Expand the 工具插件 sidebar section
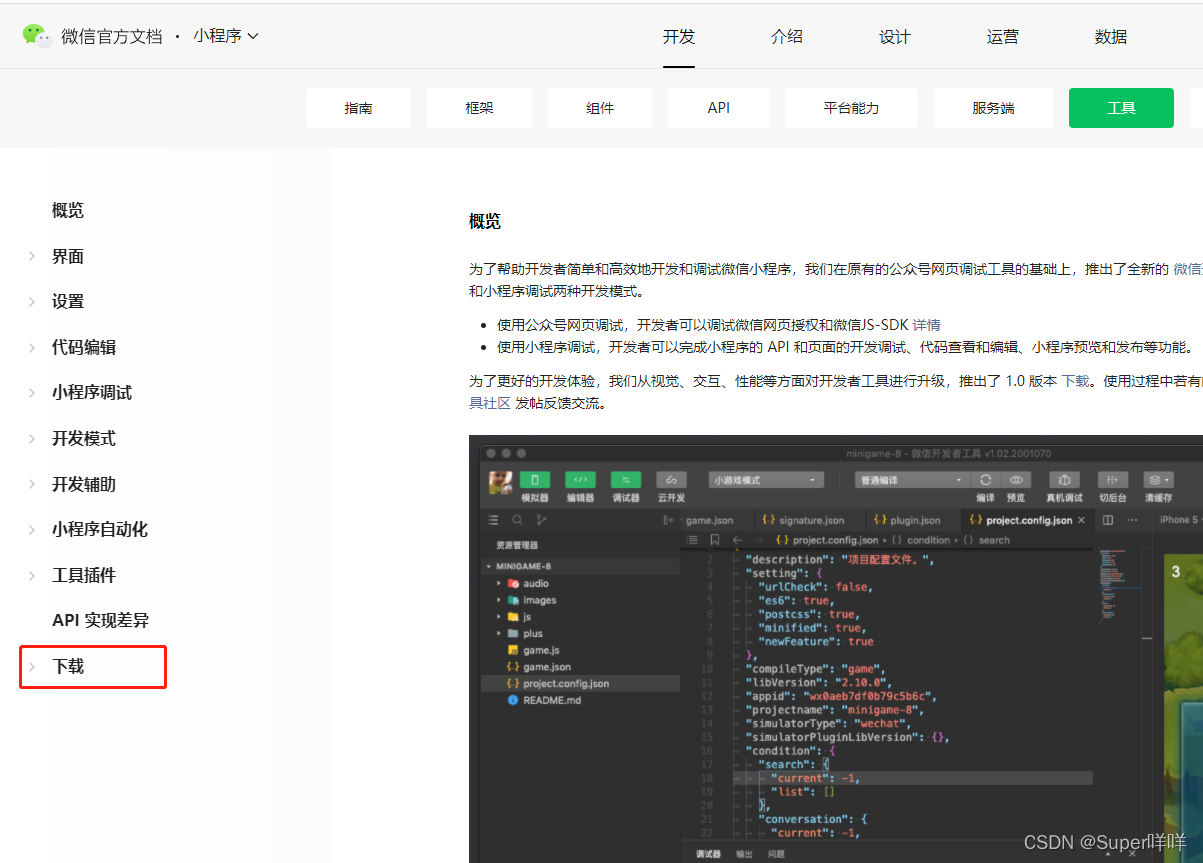This screenshot has height=863, width=1203. (x=84, y=576)
